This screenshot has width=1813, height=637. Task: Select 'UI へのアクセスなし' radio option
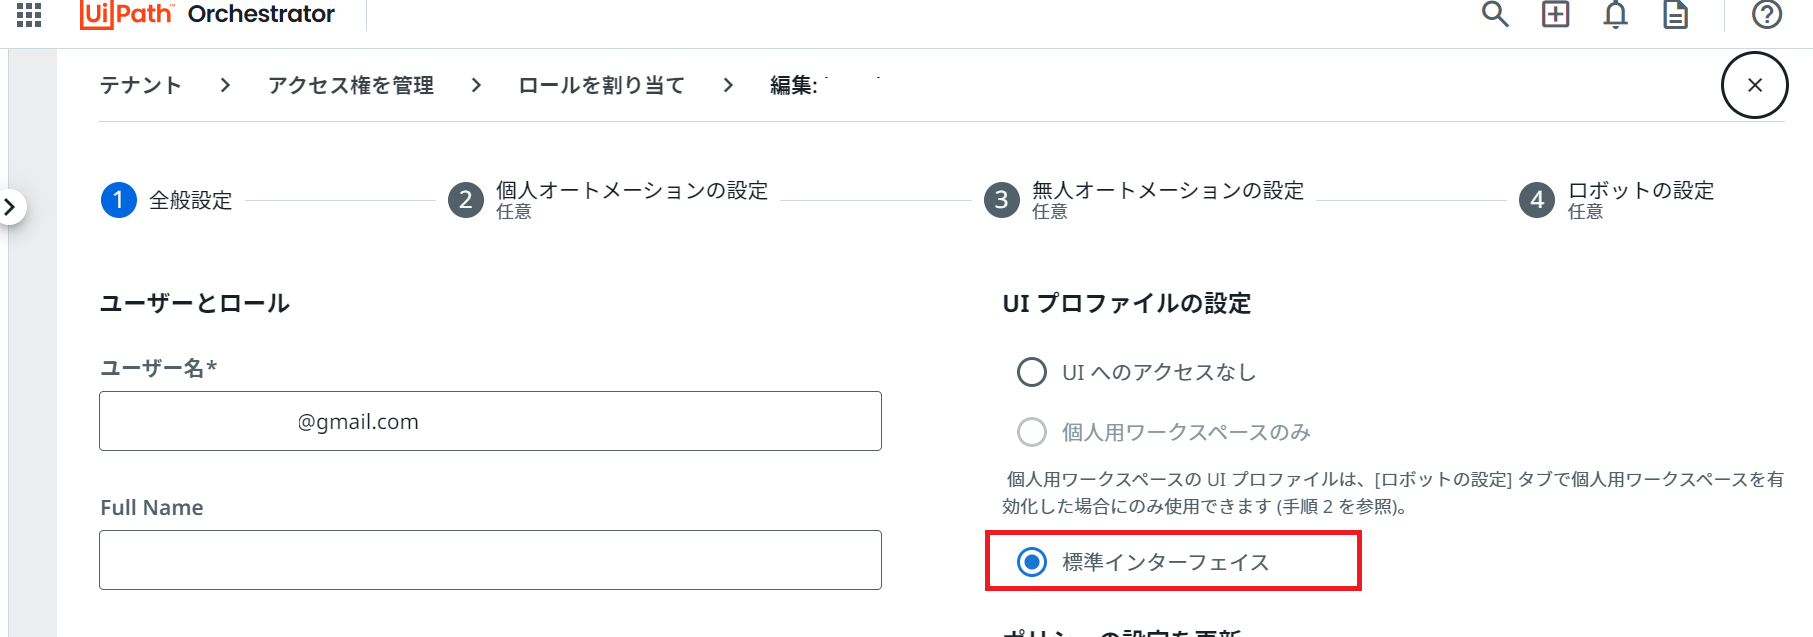pos(1032,372)
